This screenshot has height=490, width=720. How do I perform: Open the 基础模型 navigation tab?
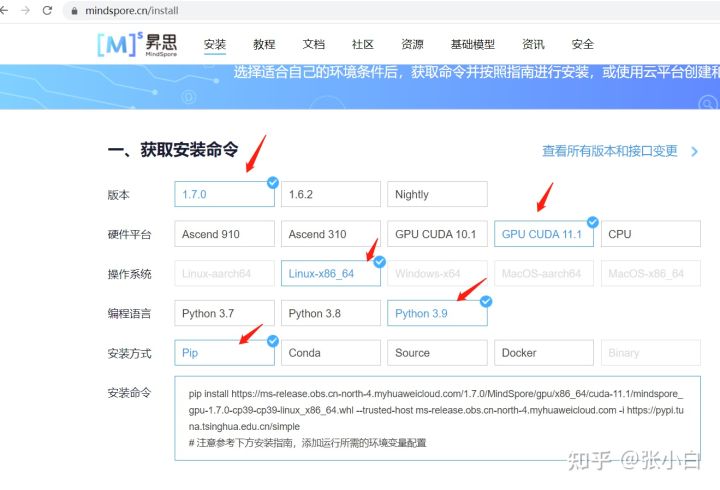[x=472, y=45]
